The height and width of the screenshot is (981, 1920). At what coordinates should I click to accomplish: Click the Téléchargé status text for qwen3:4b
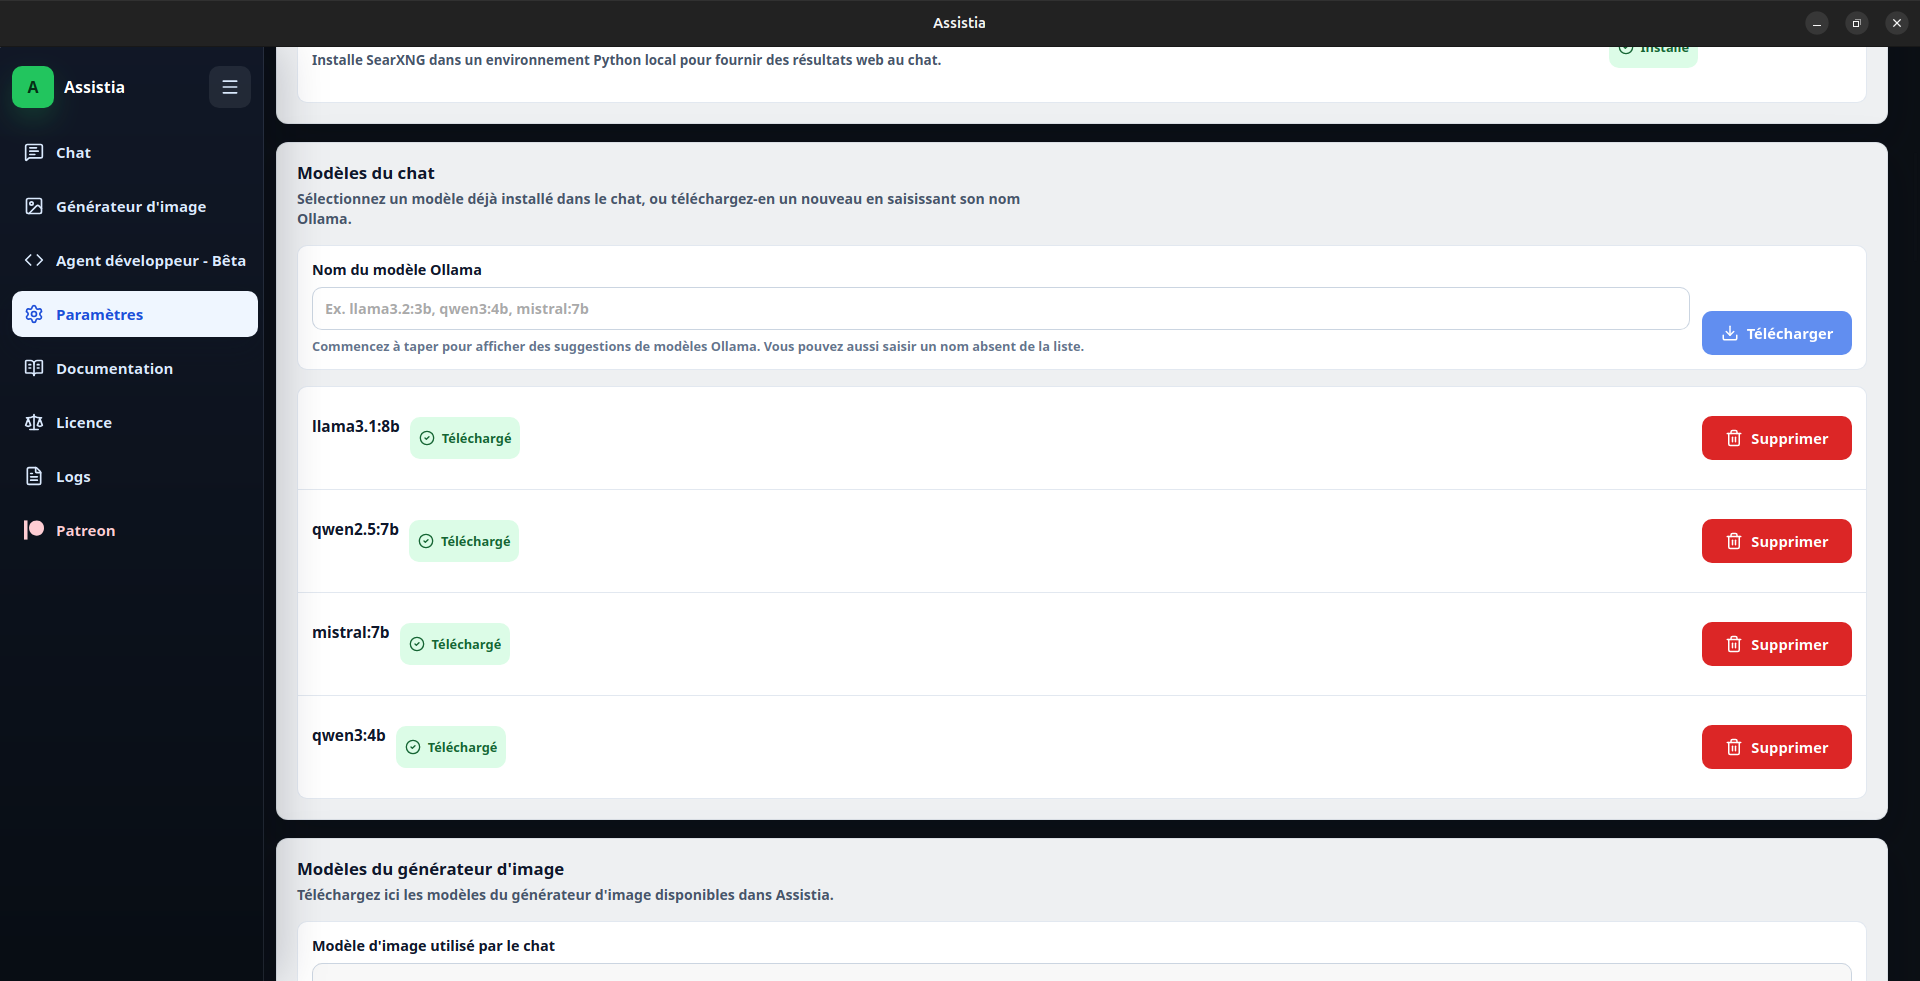tap(463, 747)
